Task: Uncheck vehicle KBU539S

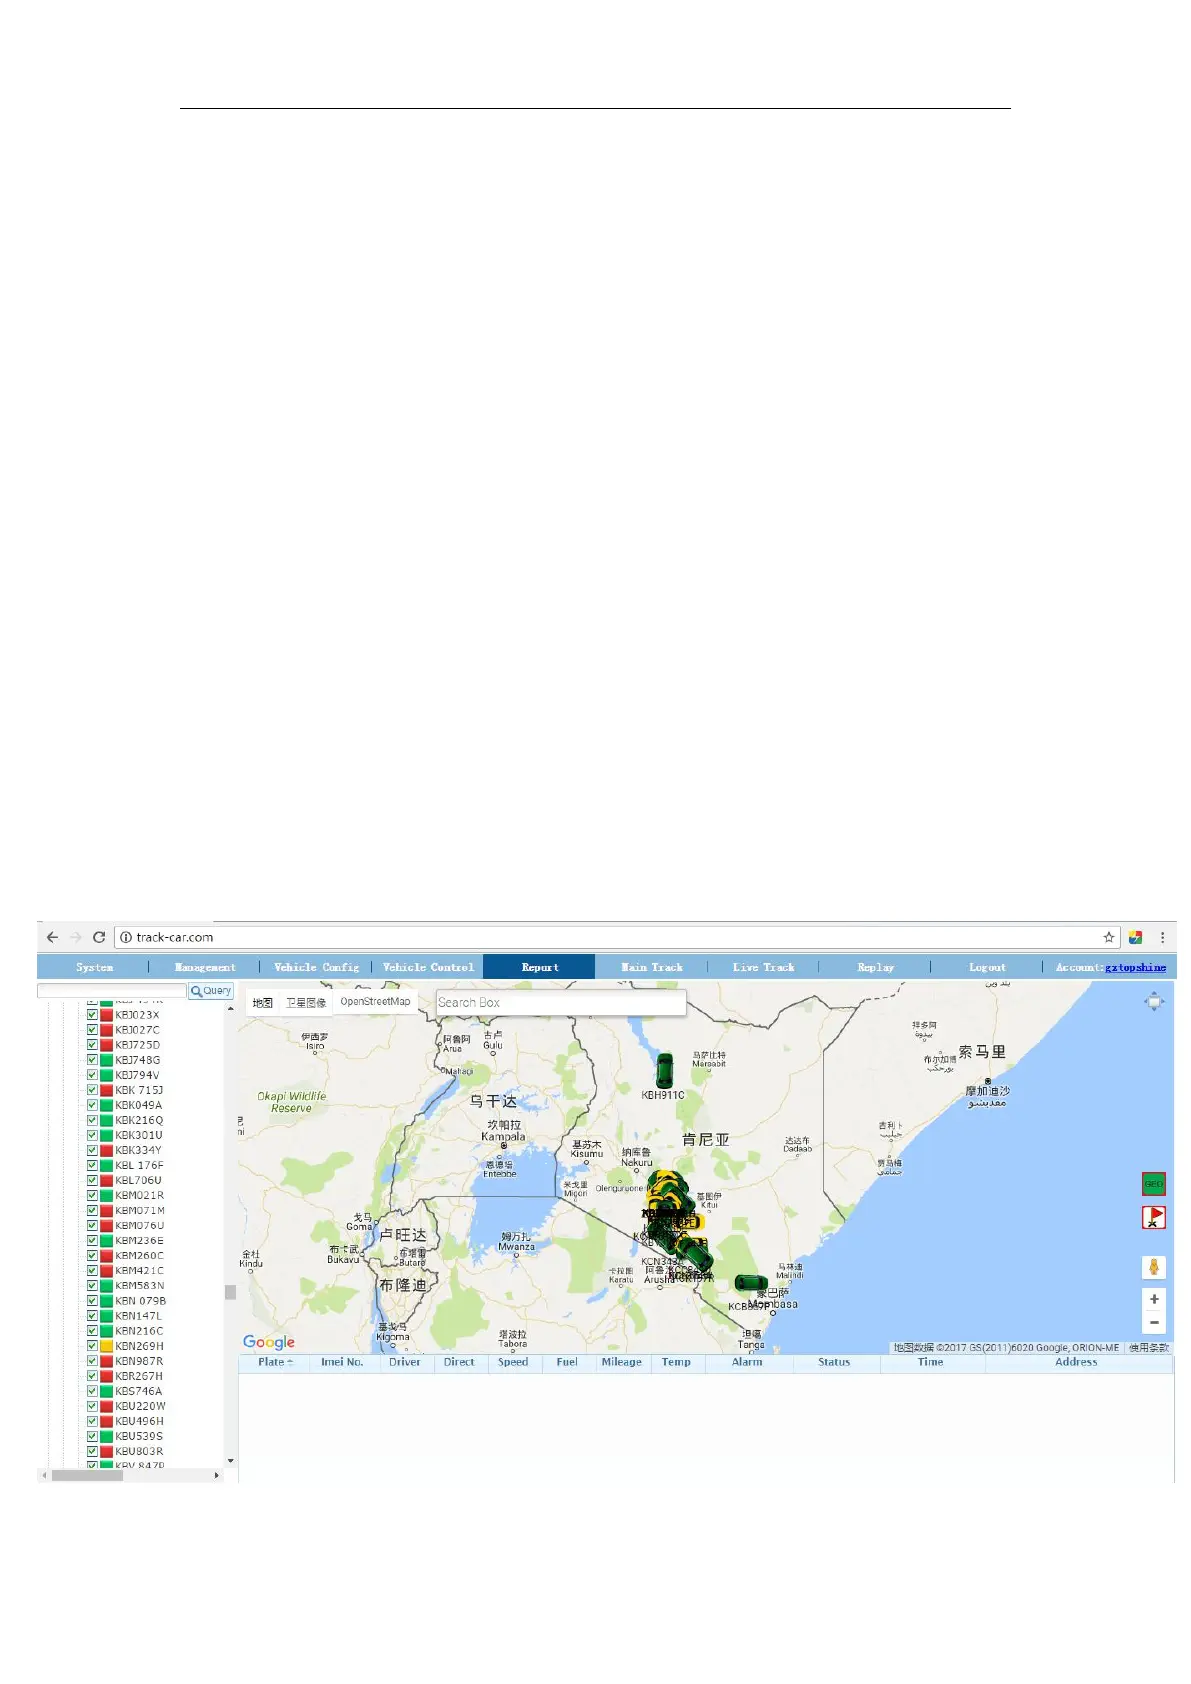Action: click(x=92, y=1436)
